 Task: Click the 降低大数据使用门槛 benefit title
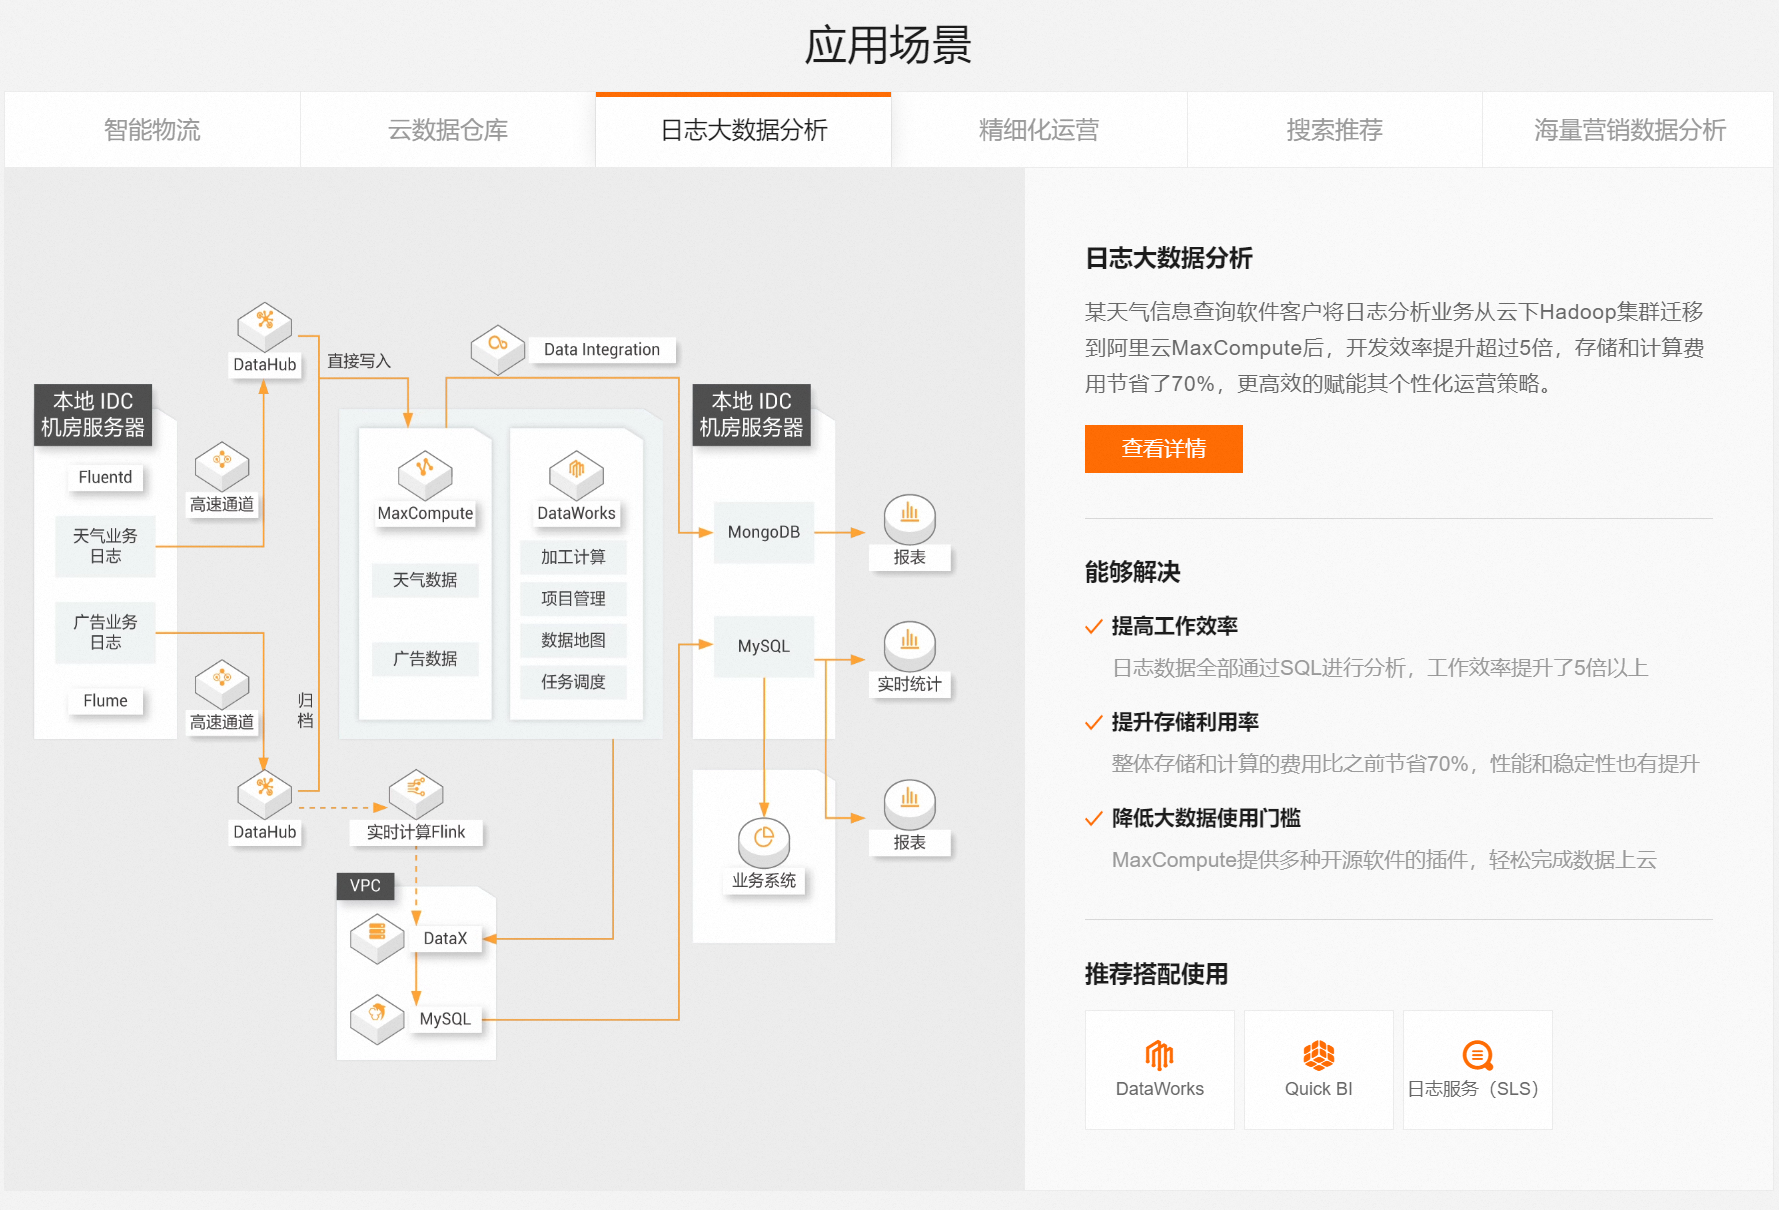click(1206, 819)
